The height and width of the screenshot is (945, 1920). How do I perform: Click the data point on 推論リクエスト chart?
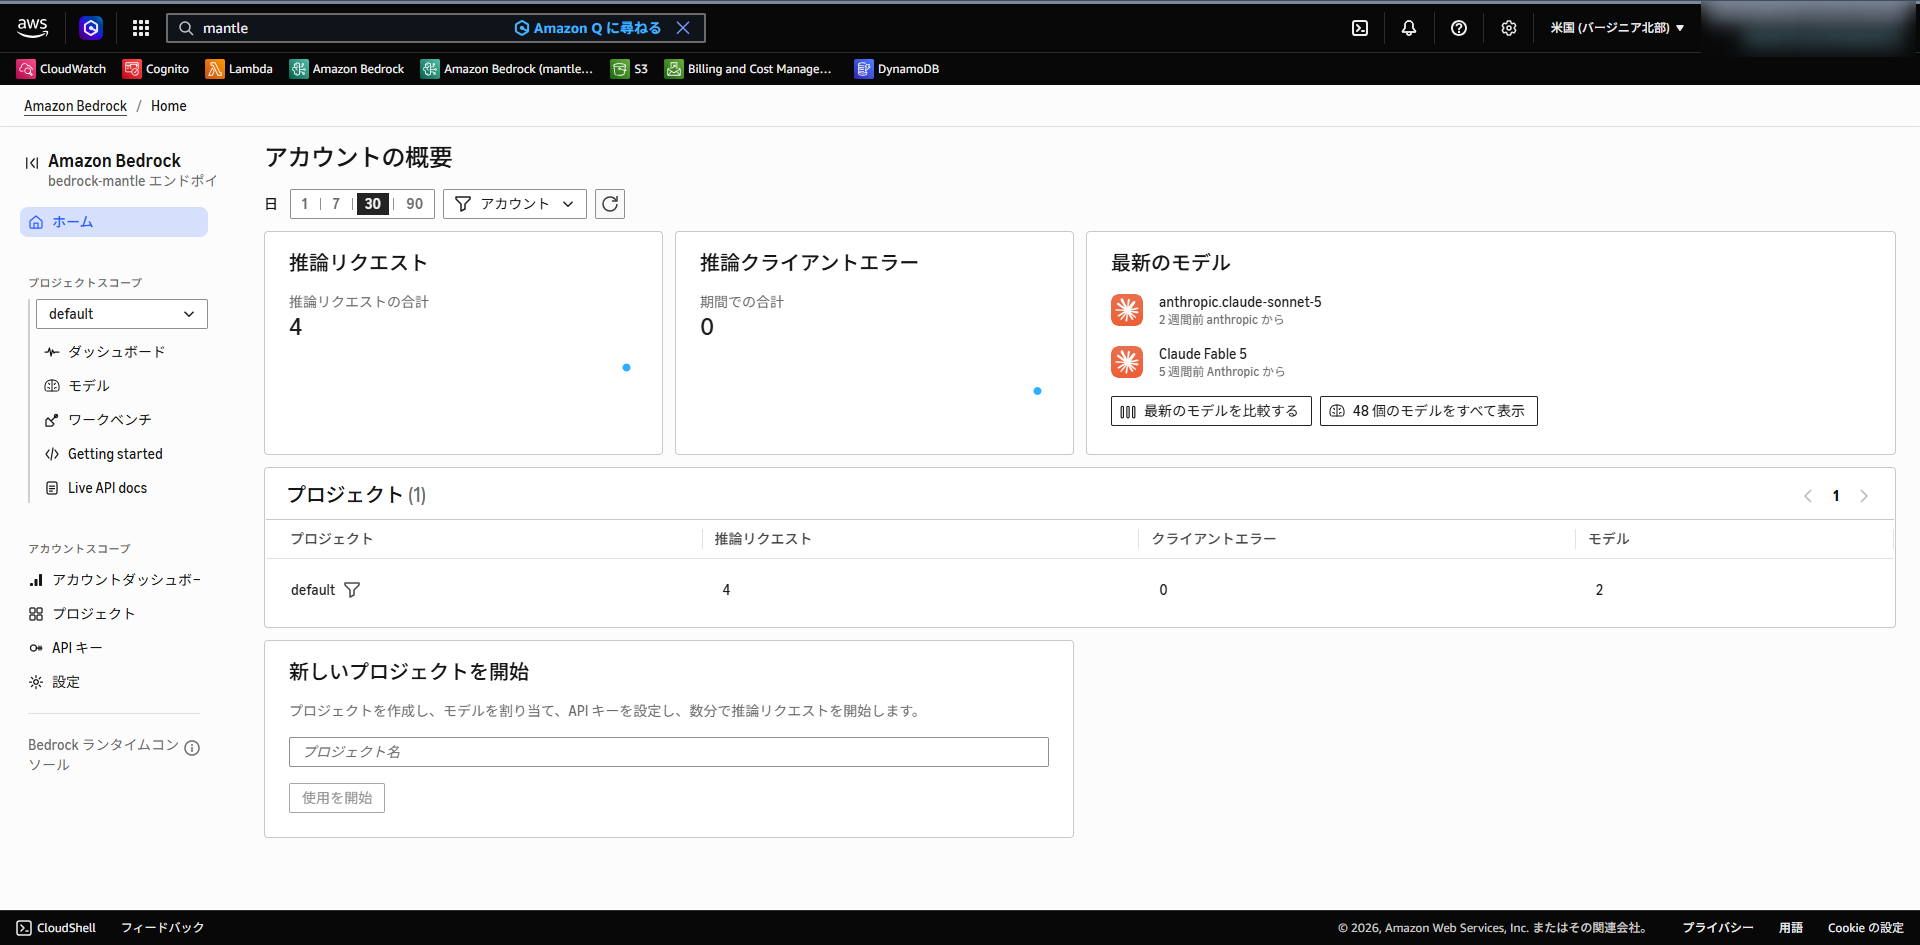click(627, 368)
